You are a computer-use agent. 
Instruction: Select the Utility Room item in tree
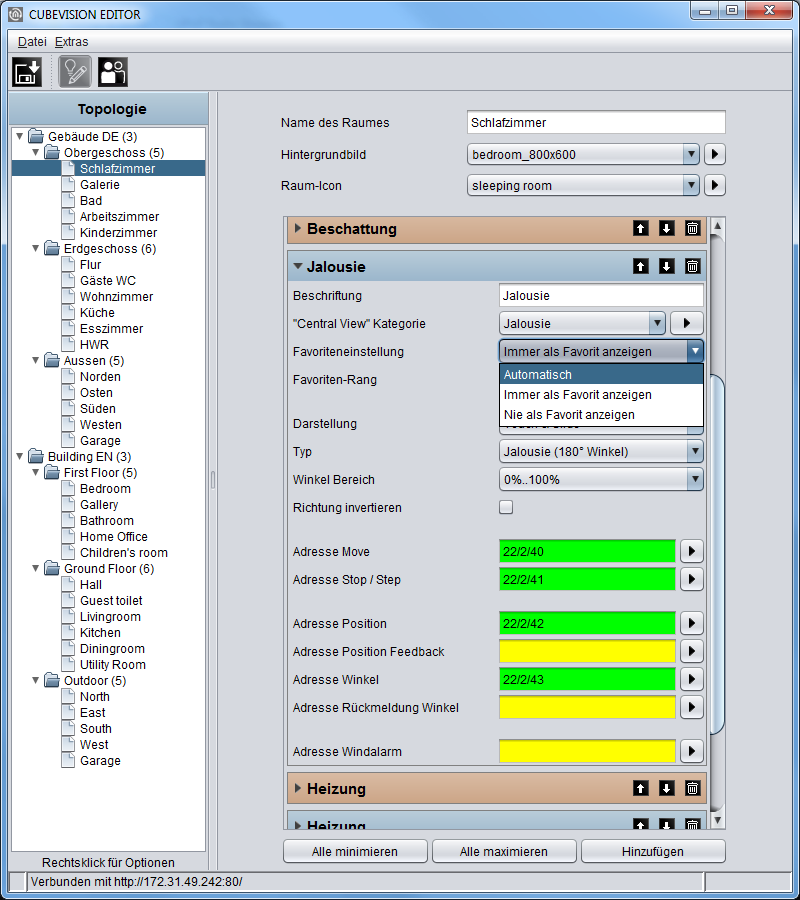click(112, 664)
